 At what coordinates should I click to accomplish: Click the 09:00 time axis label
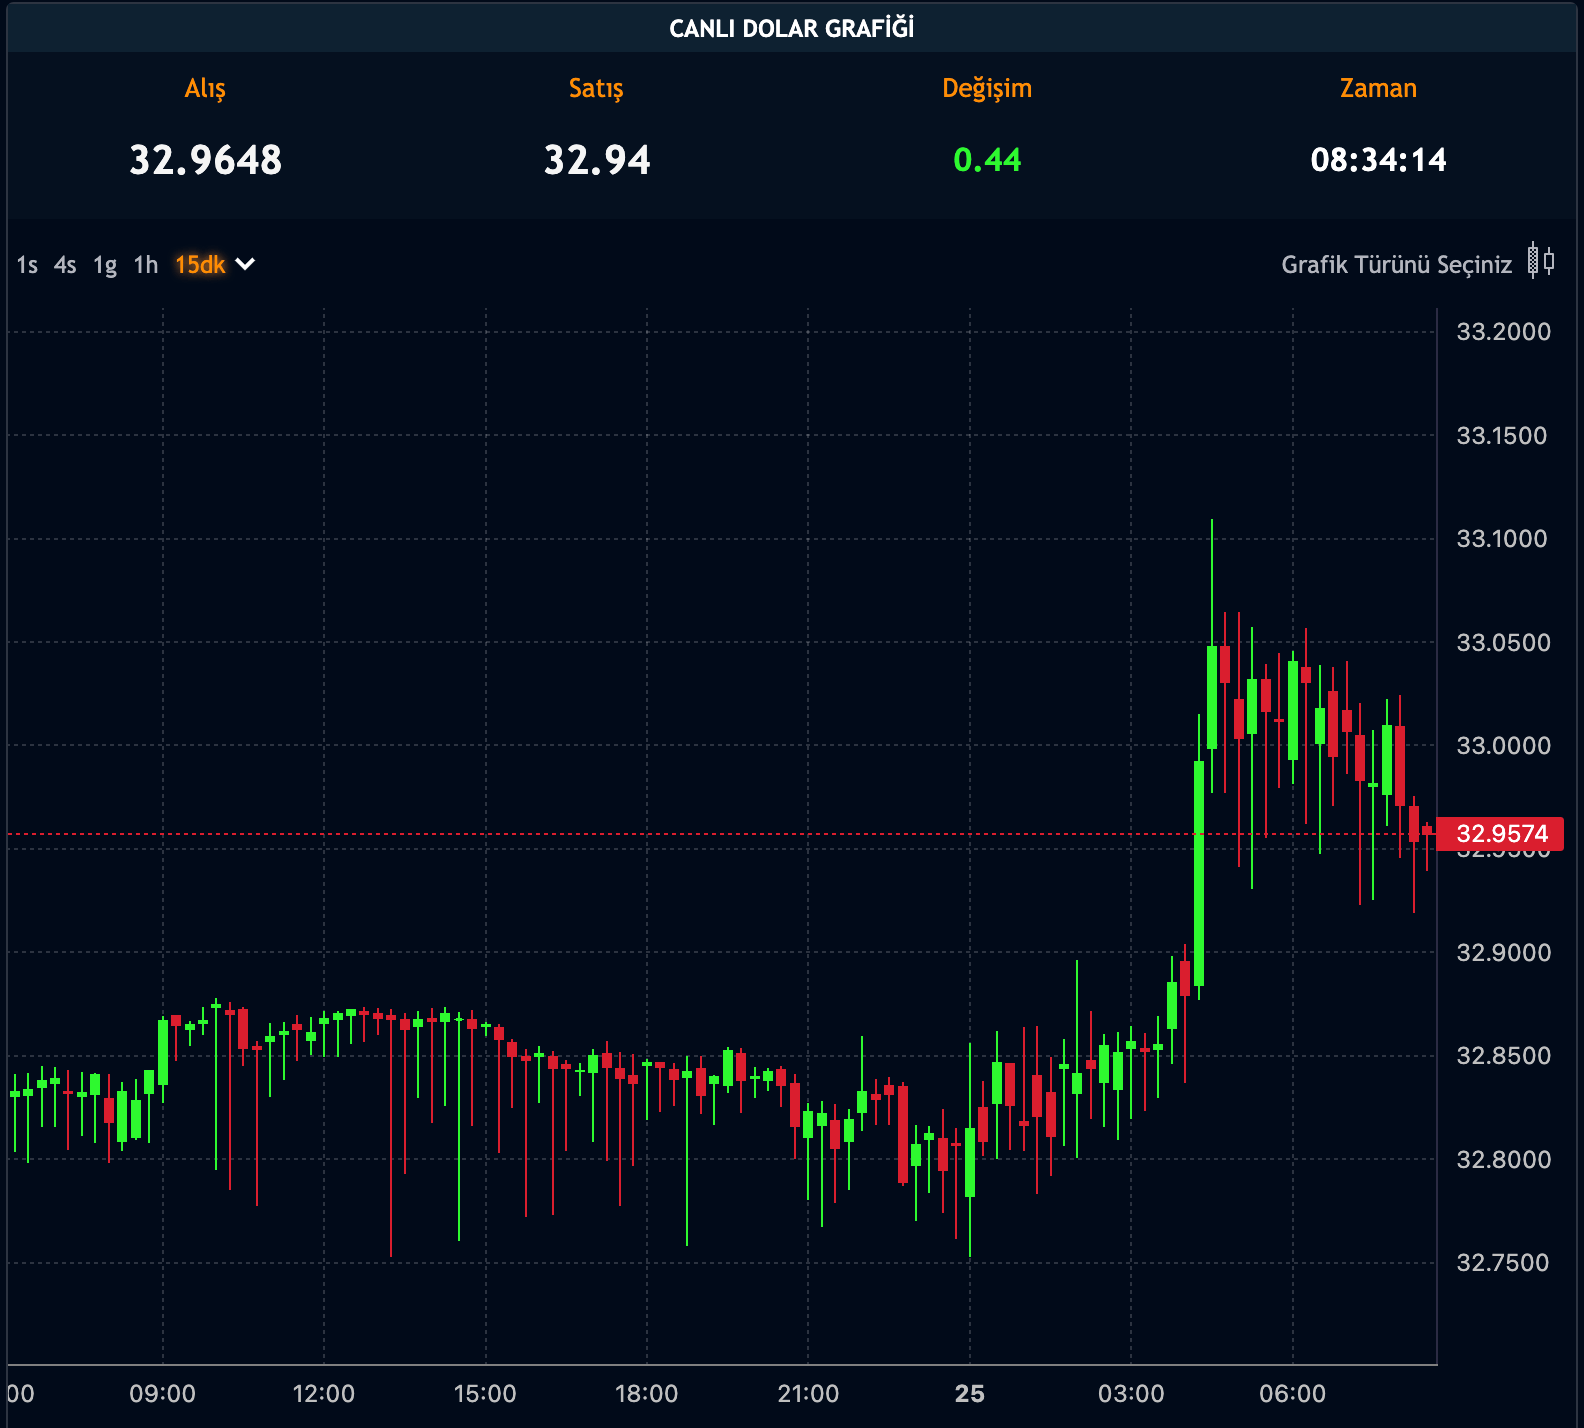pyautogui.click(x=162, y=1393)
